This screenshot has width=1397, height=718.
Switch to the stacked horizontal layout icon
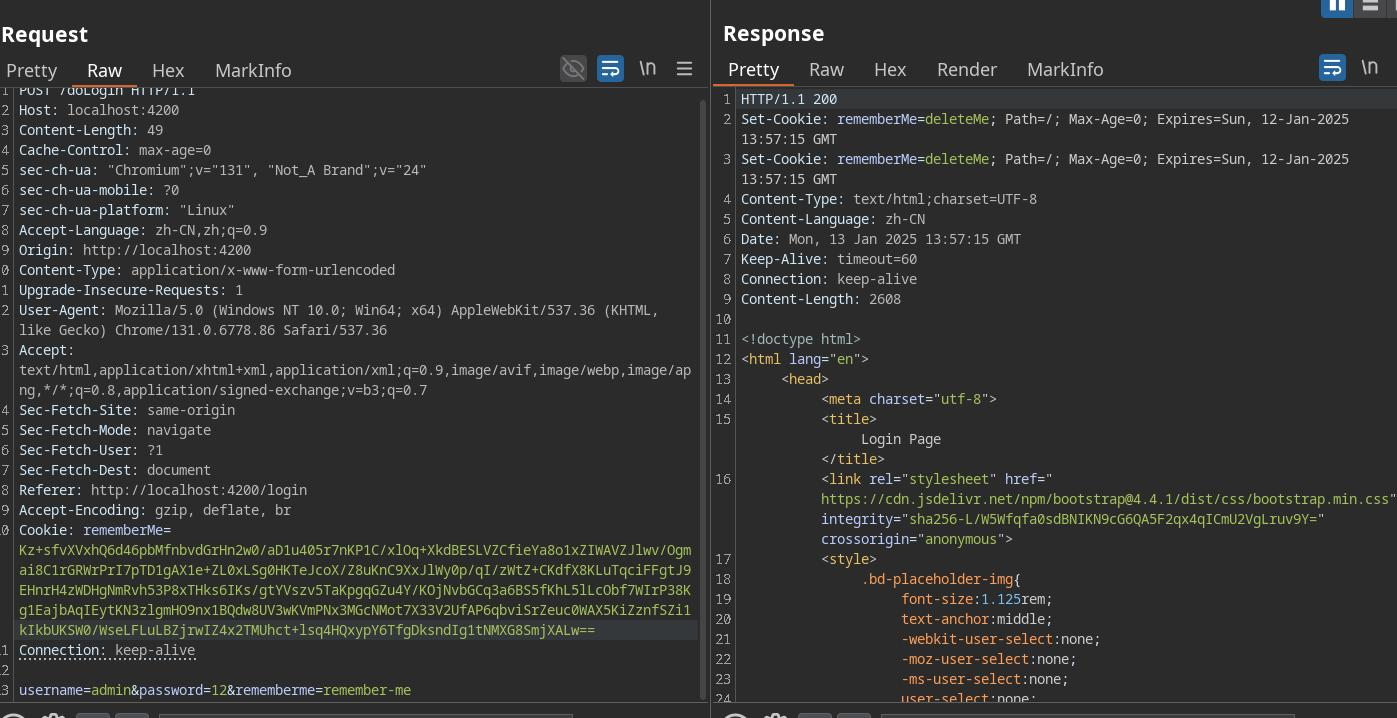click(x=1370, y=6)
